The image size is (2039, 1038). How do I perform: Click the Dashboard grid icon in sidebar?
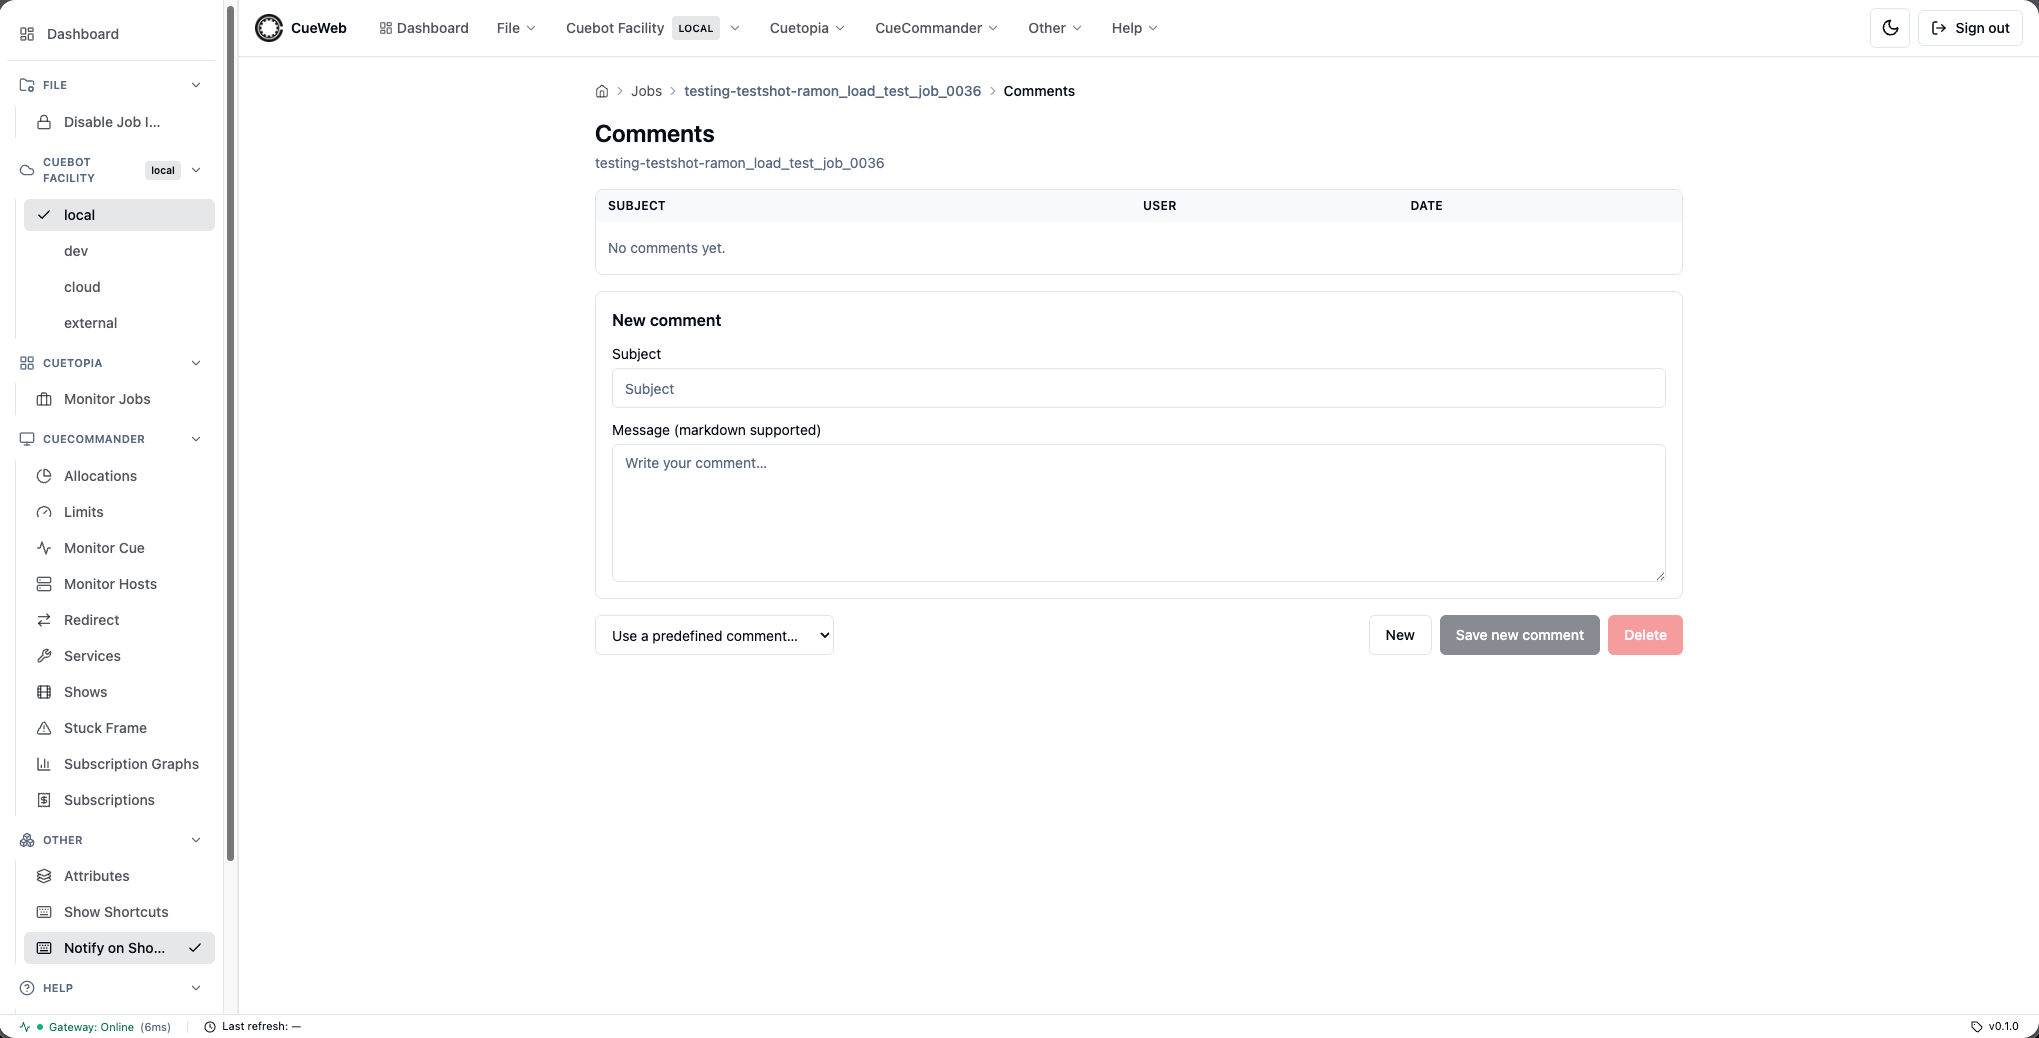pos(27,34)
